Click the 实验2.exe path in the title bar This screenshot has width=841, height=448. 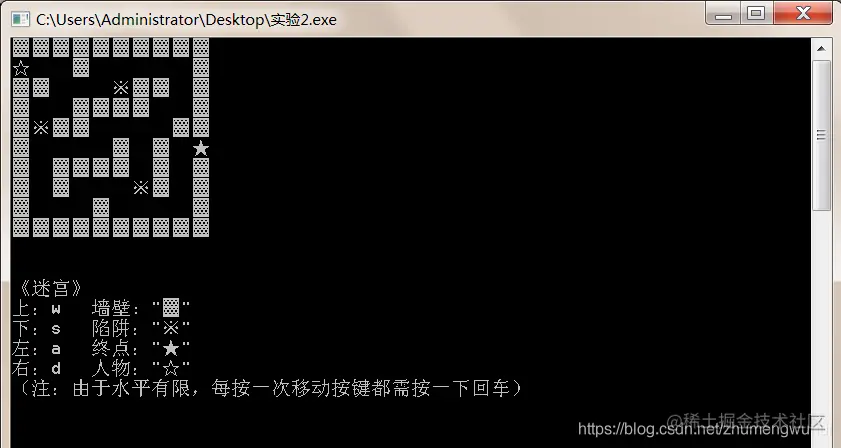pos(186,20)
